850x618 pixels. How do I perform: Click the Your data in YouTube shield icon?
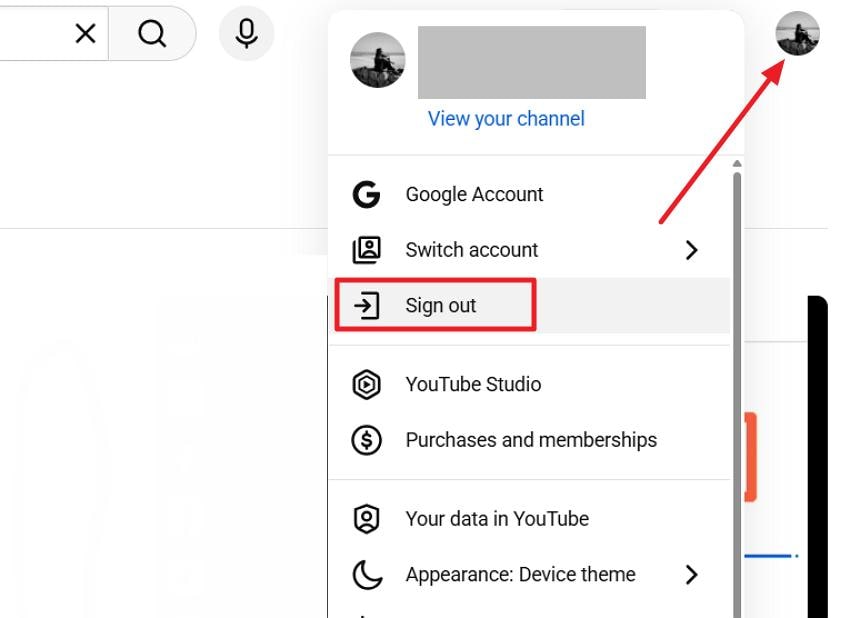(367, 518)
